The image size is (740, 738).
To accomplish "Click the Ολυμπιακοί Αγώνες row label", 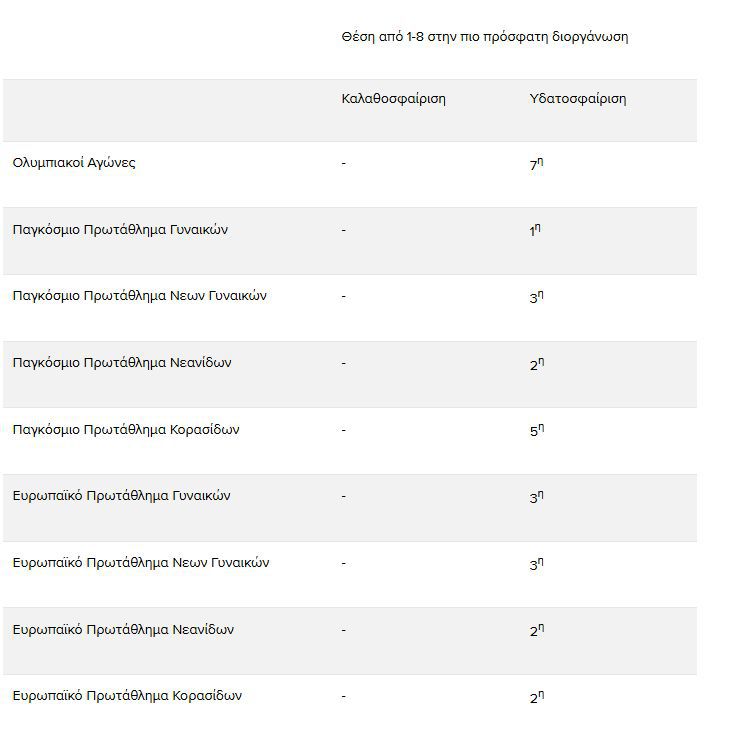I will (x=74, y=163).
